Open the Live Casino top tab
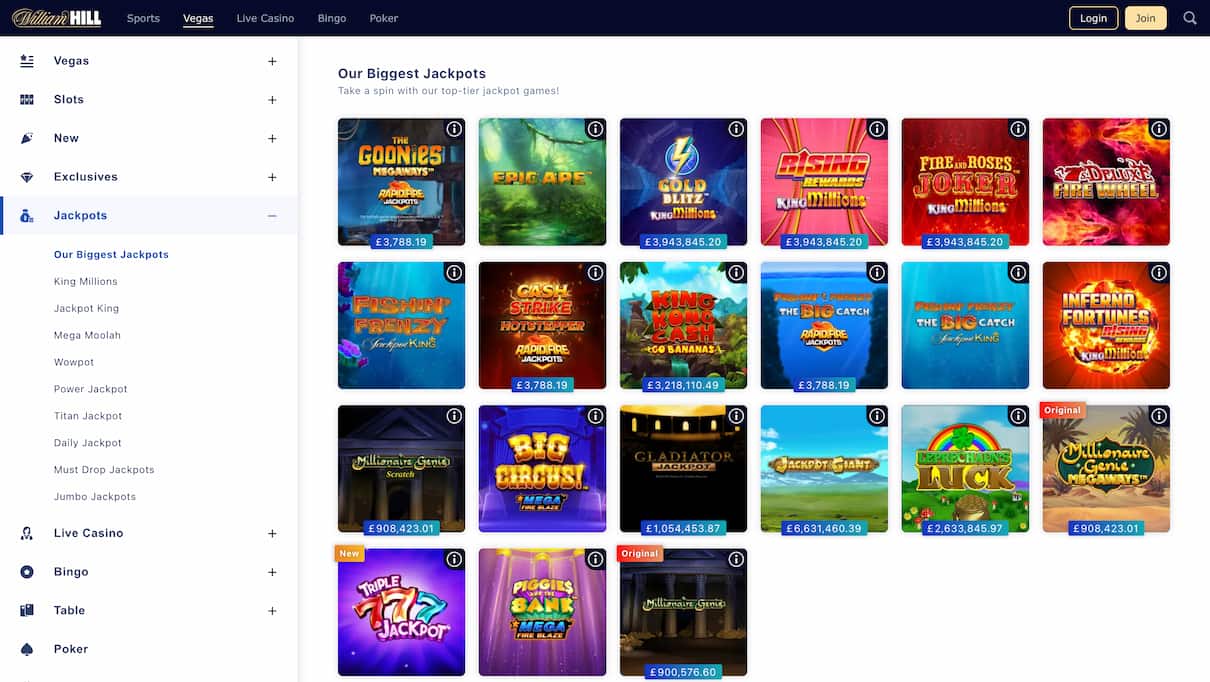Viewport: 1210px width, 682px height. [265, 18]
